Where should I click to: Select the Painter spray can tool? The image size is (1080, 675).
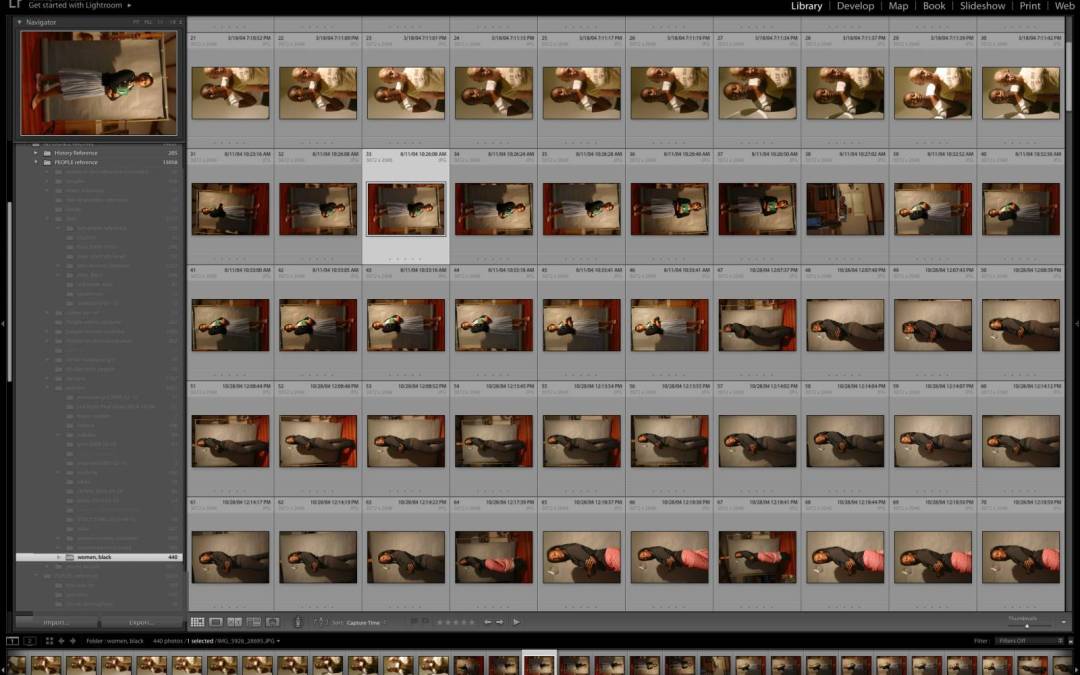point(298,622)
